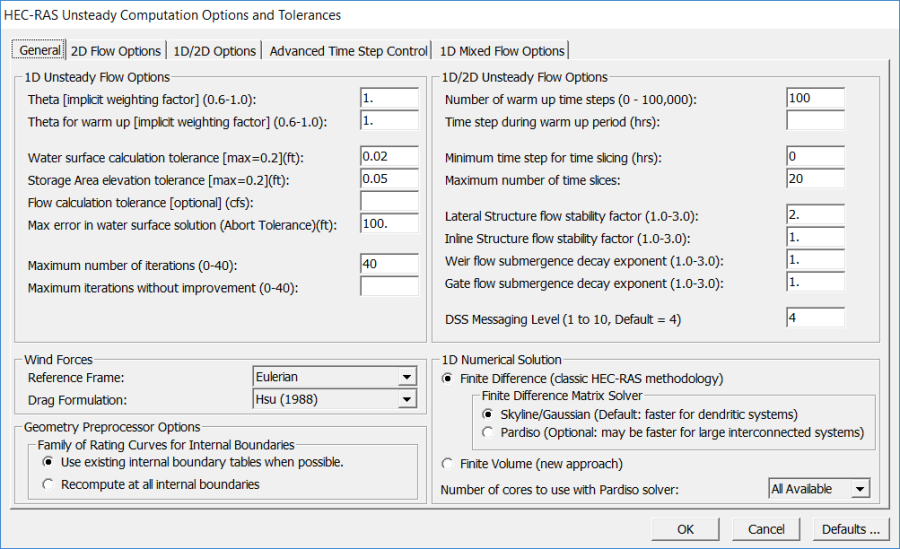Dismiss the dialog with Cancel

(766, 529)
